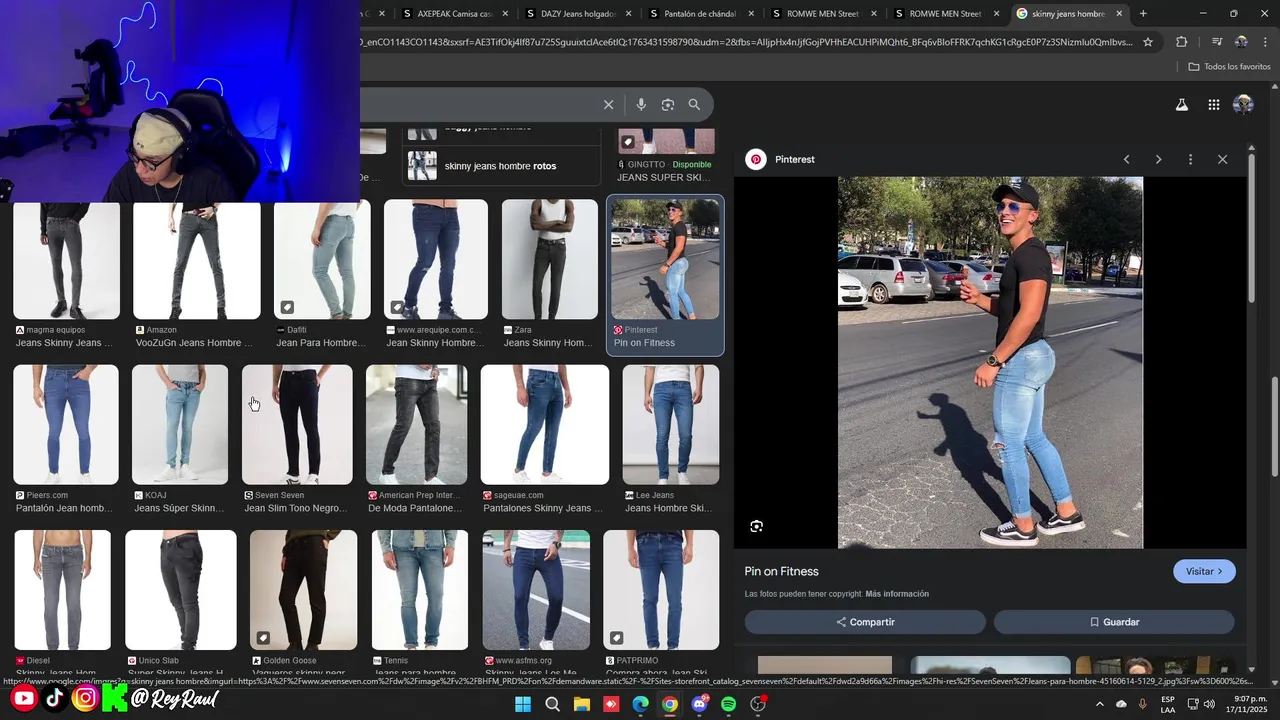This screenshot has height=720, width=1280.
Task: Open Google apps grid
Action: [1213, 104]
